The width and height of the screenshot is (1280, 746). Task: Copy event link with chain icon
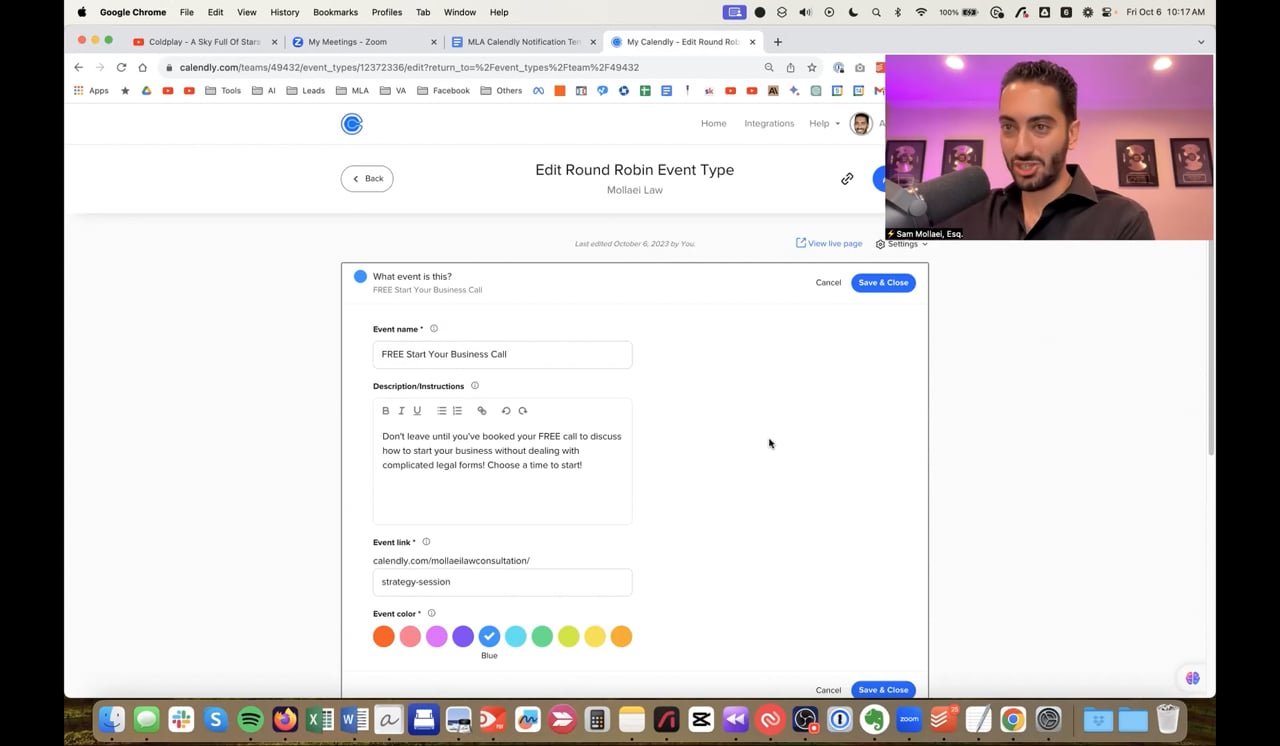[847, 179]
